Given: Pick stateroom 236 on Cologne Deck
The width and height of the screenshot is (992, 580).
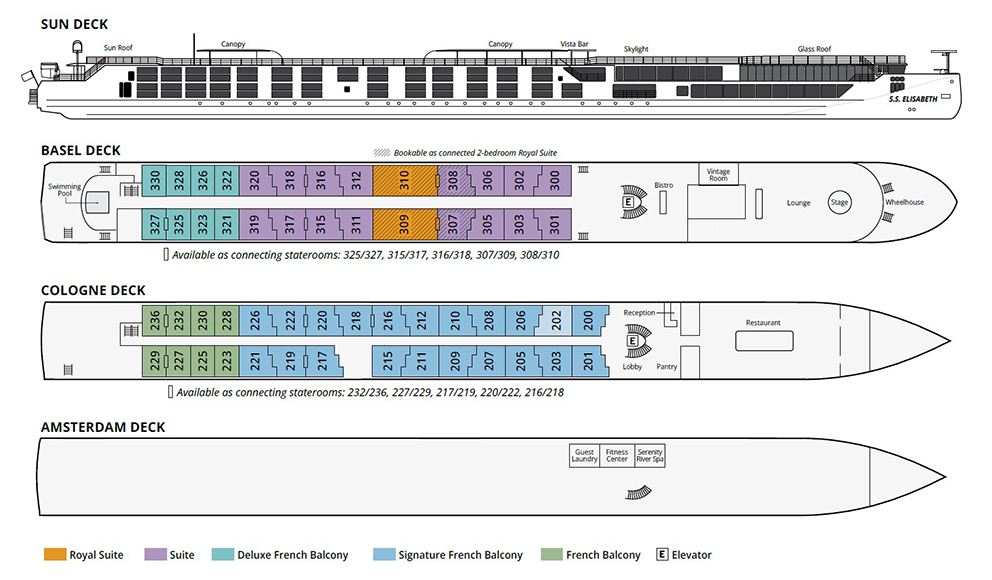Looking at the screenshot, I should tap(154, 320).
